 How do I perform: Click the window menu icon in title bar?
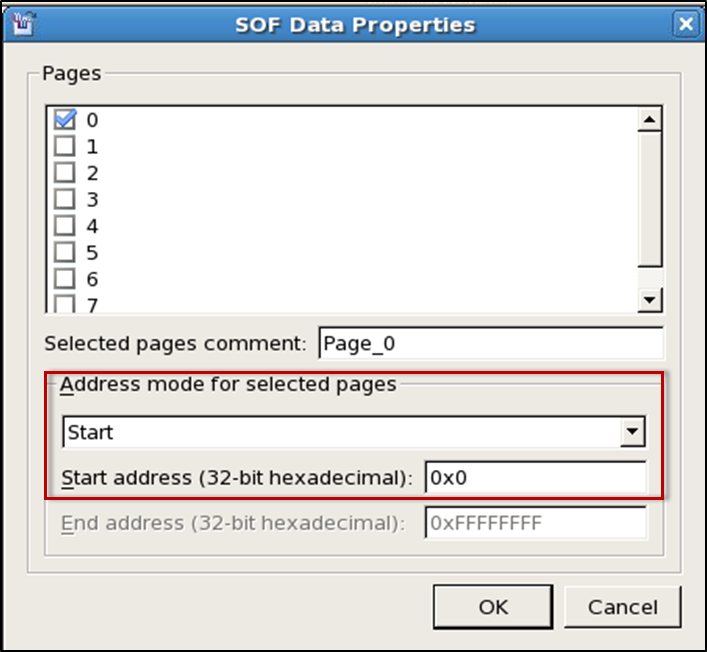(x=20, y=22)
